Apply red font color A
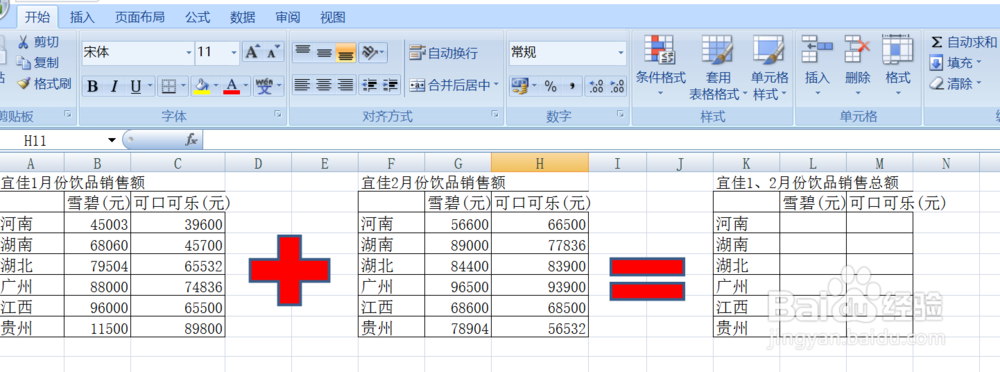Image resolution: width=1000 pixels, height=372 pixels. click(232, 86)
